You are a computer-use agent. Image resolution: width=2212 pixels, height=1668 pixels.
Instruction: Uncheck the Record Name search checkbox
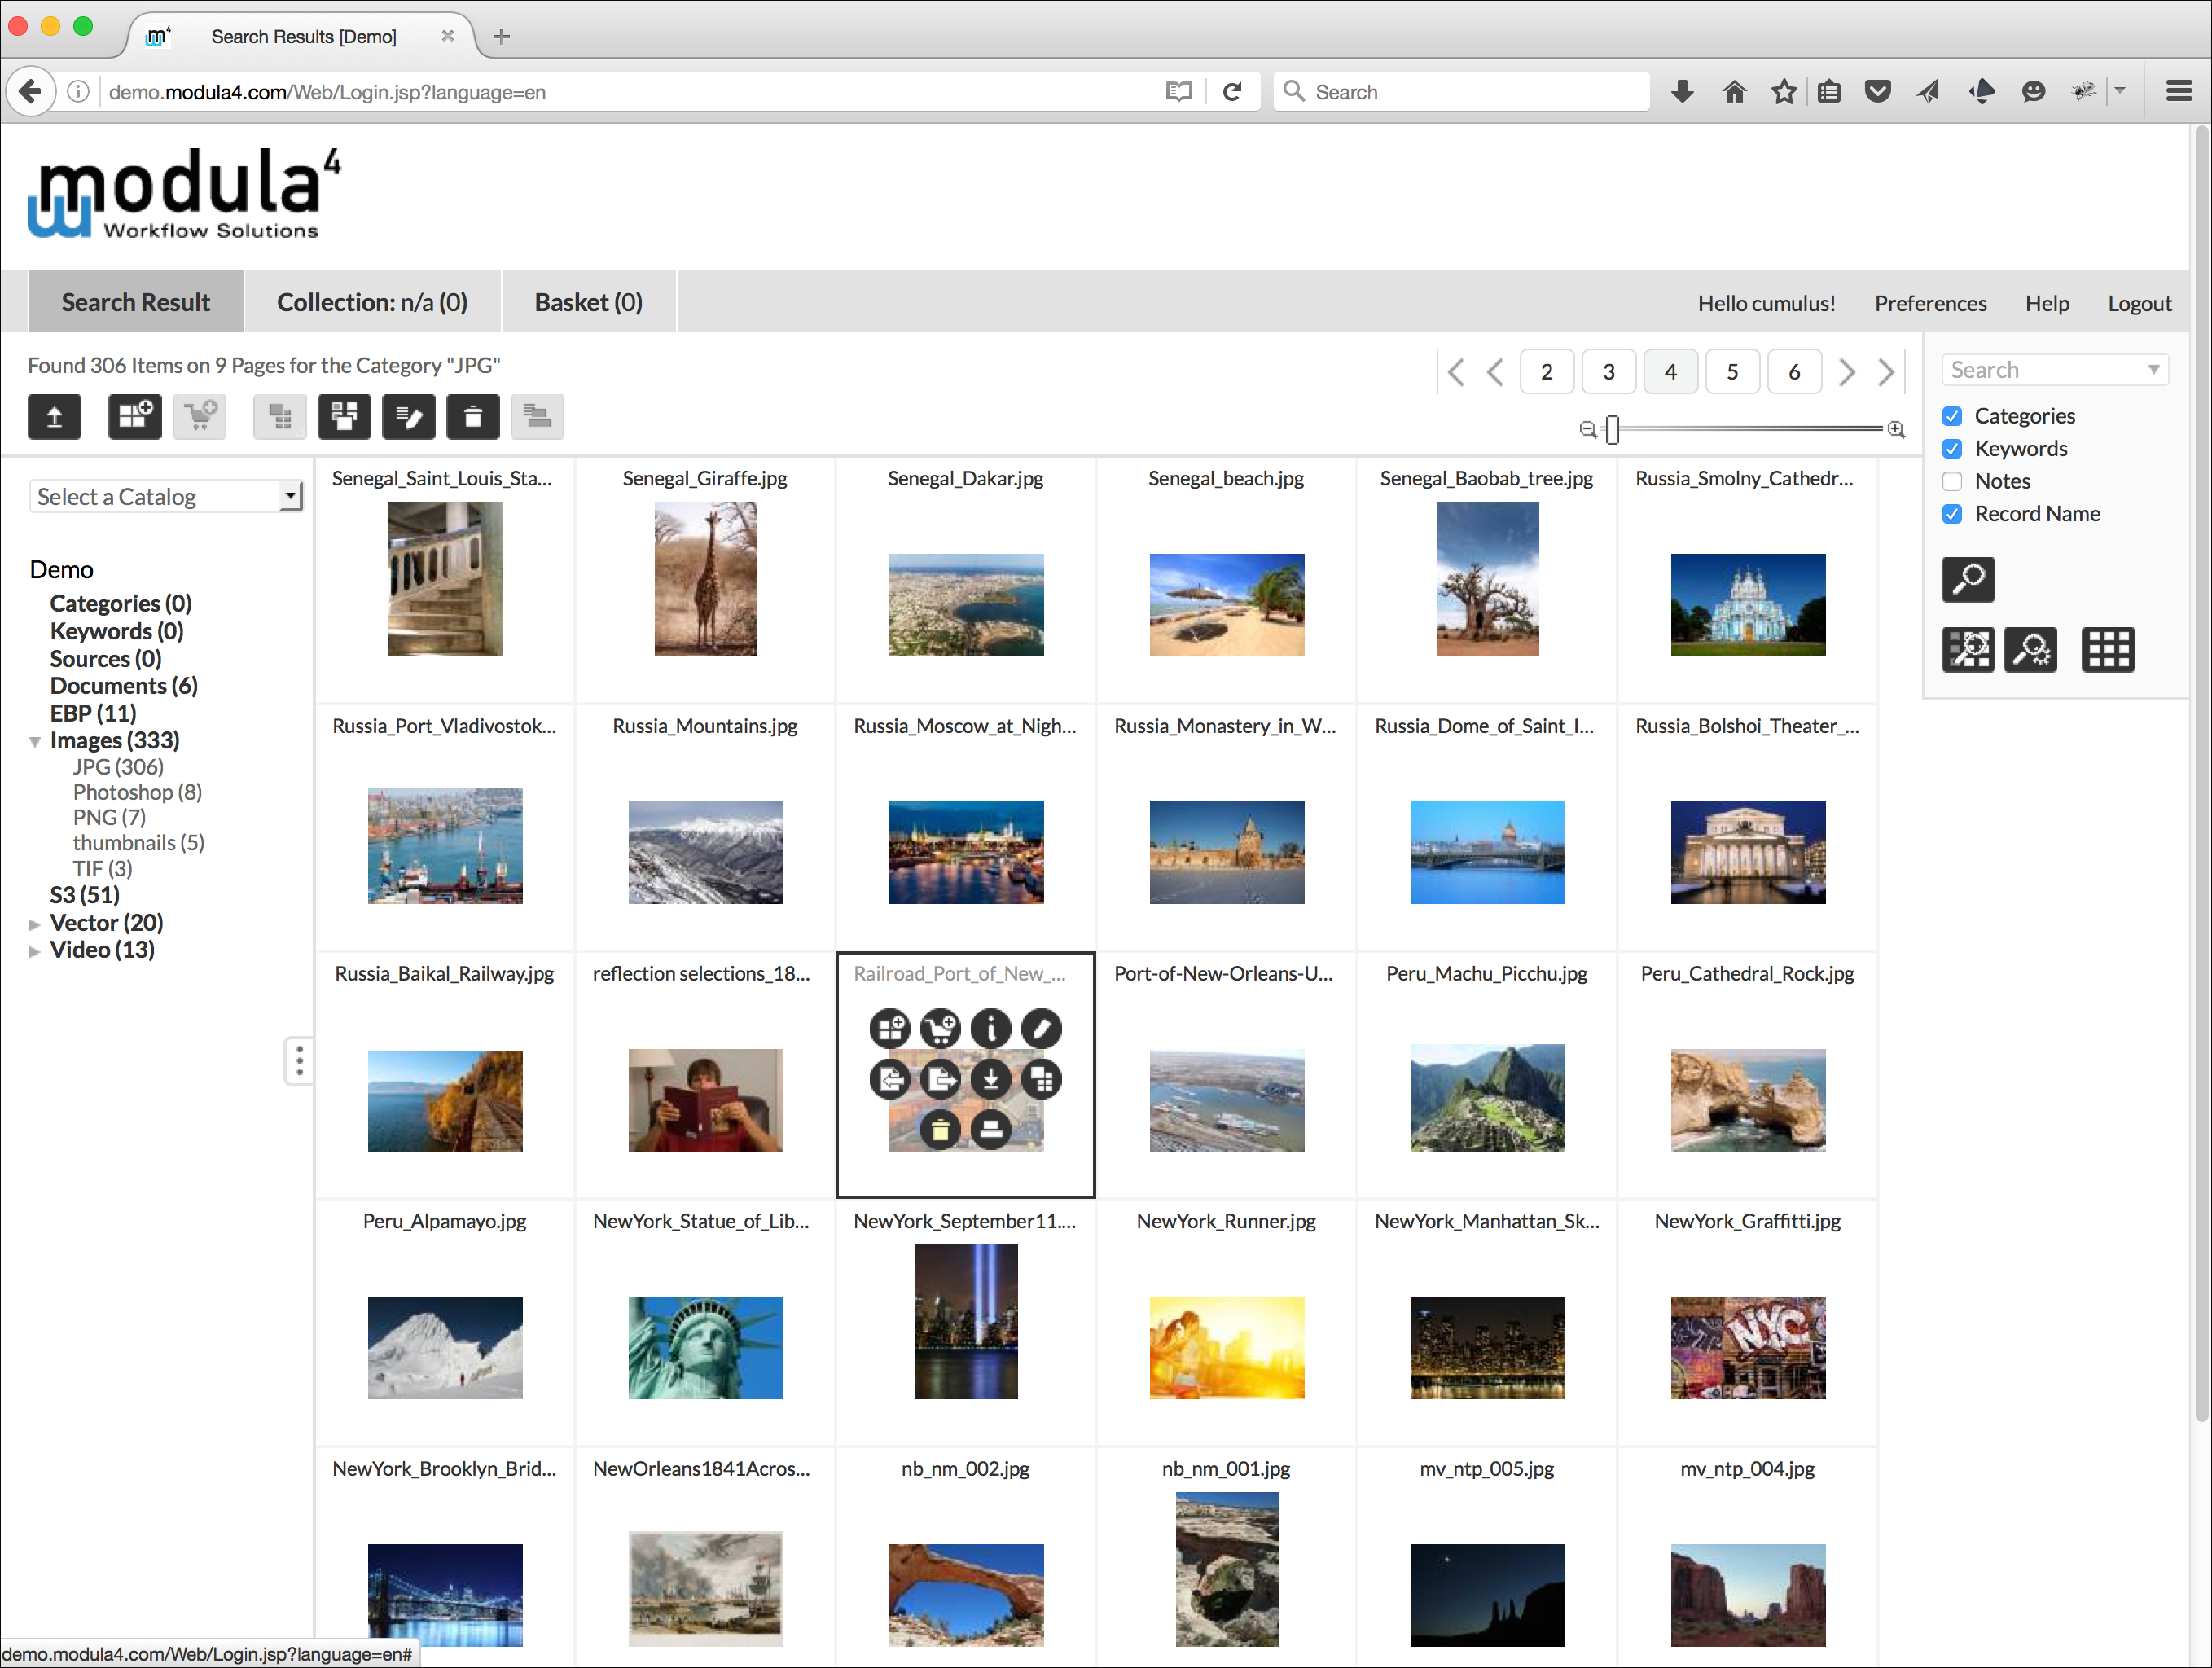click(1952, 514)
